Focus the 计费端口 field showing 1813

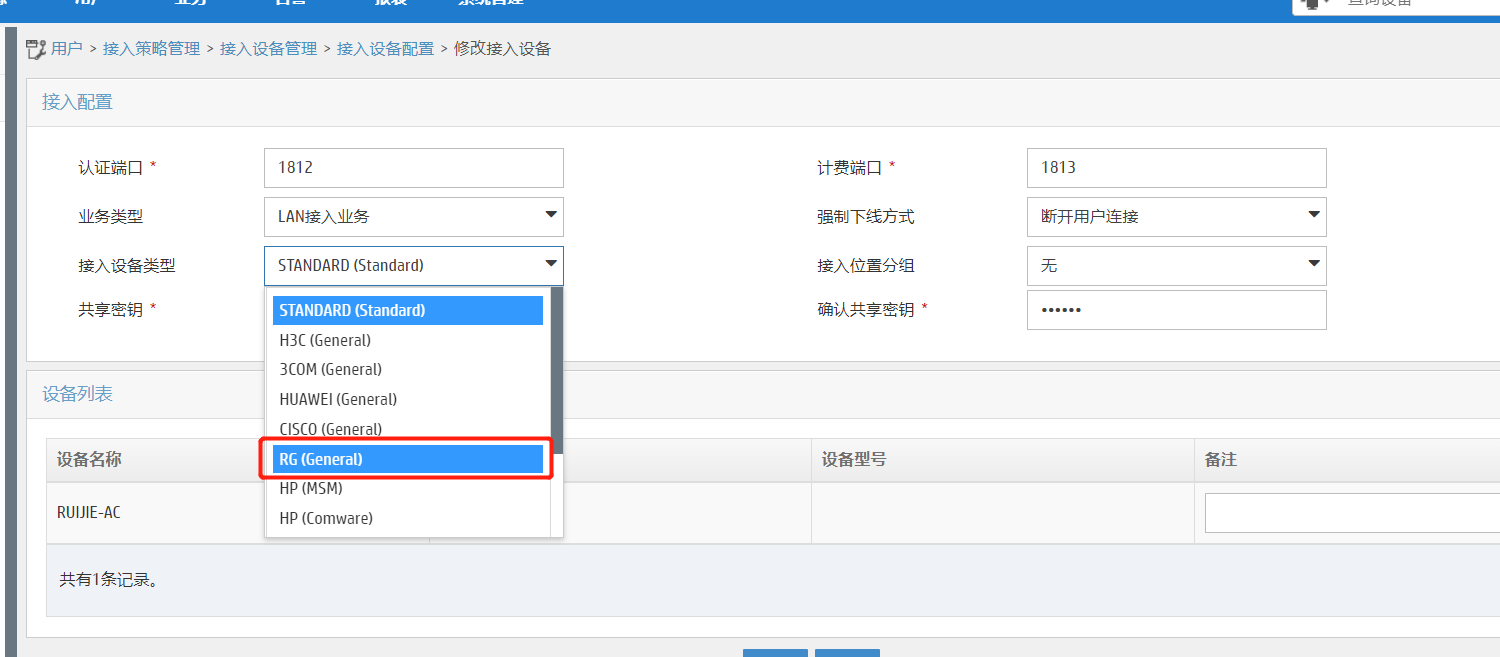tap(1177, 168)
